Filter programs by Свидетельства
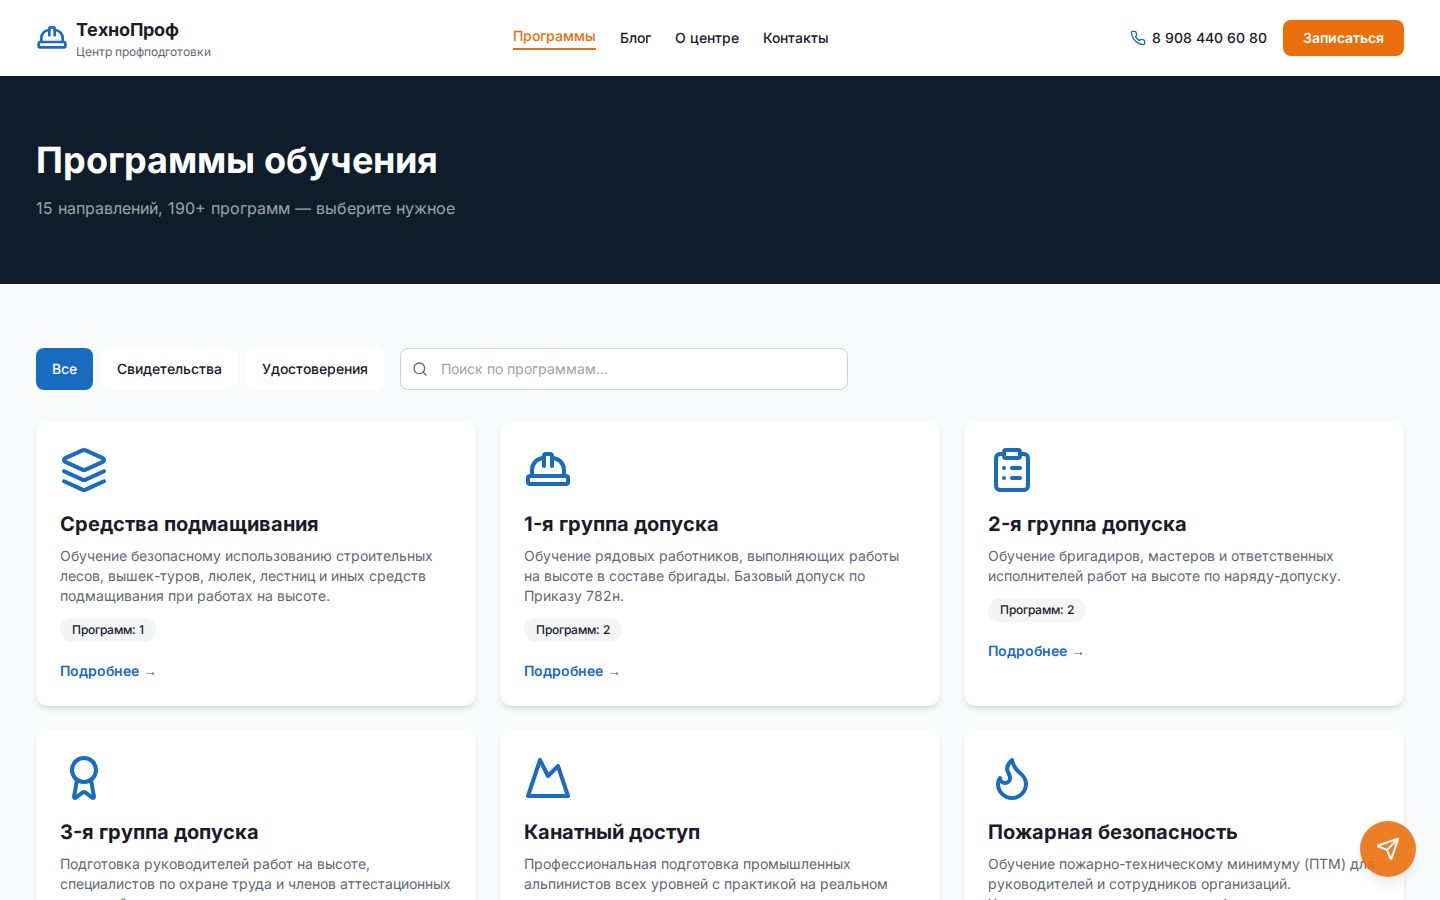1440x900 pixels. point(169,369)
